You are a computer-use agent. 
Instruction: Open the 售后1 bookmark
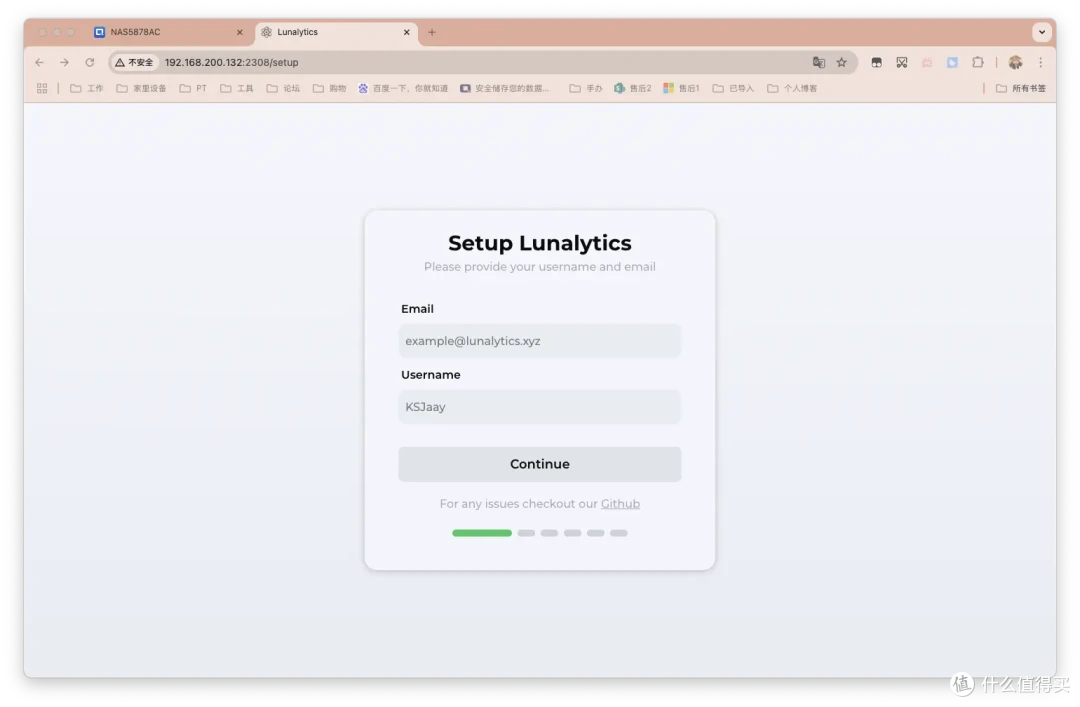pos(681,88)
